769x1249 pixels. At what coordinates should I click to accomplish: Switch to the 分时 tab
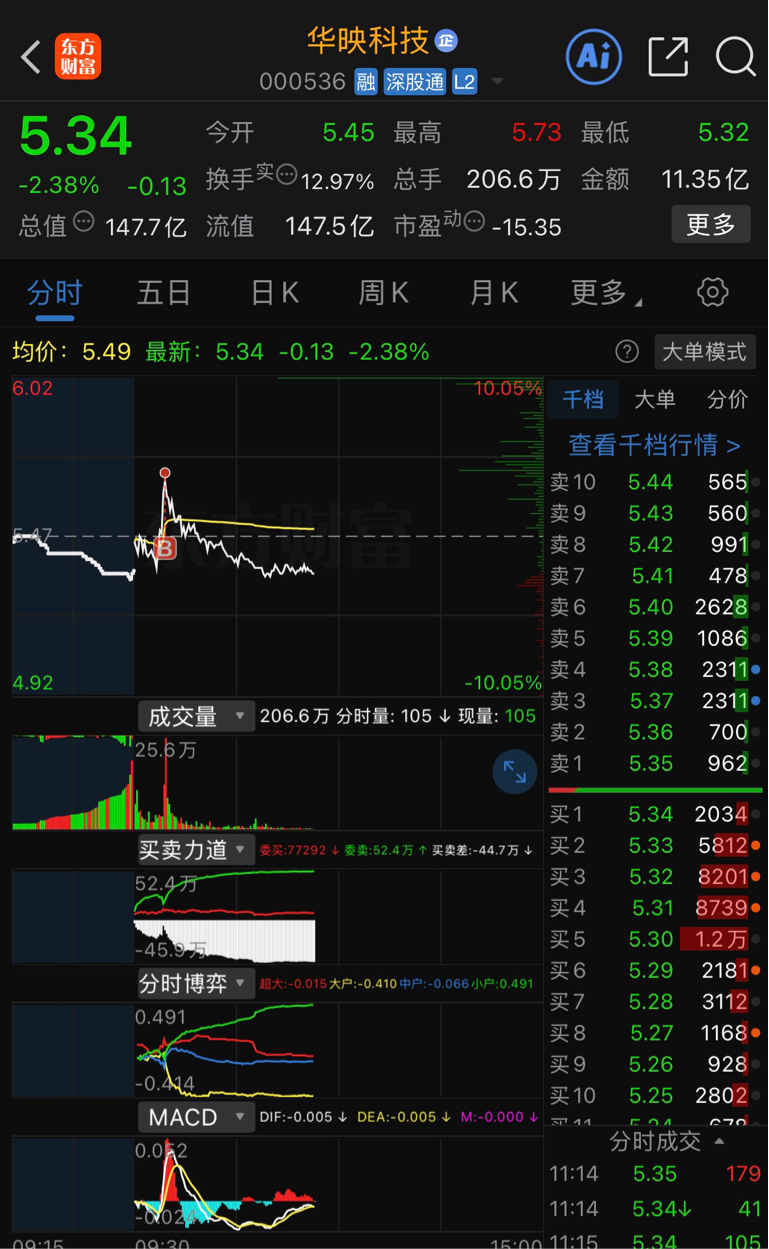click(x=55, y=293)
